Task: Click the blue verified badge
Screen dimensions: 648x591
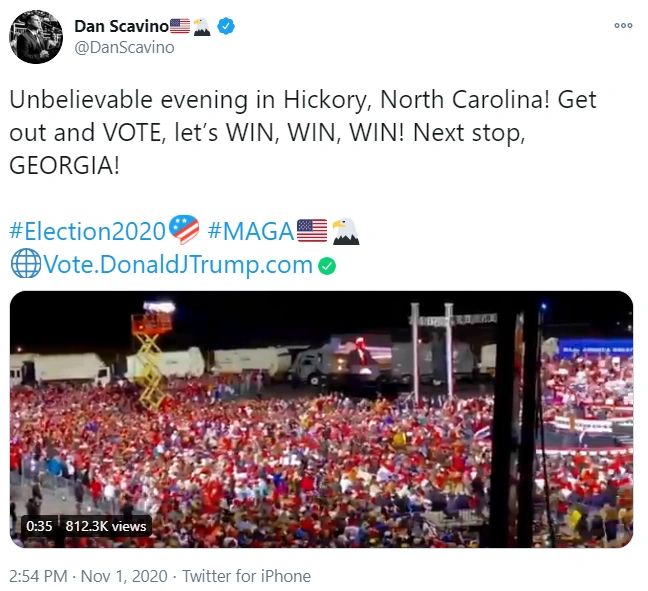Action: [x=227, y=26]
